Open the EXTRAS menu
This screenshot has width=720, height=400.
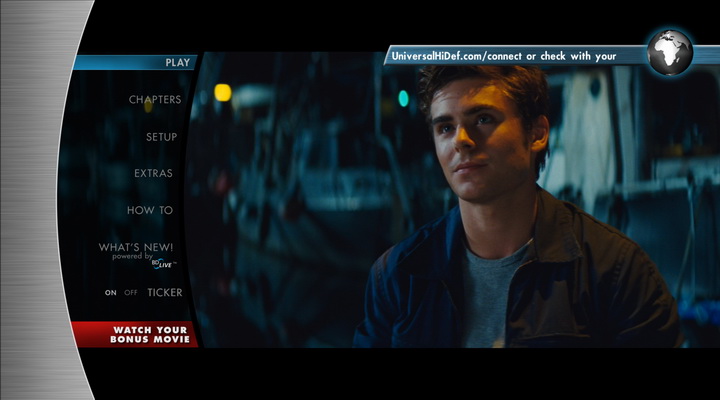[x=153, y=174]
